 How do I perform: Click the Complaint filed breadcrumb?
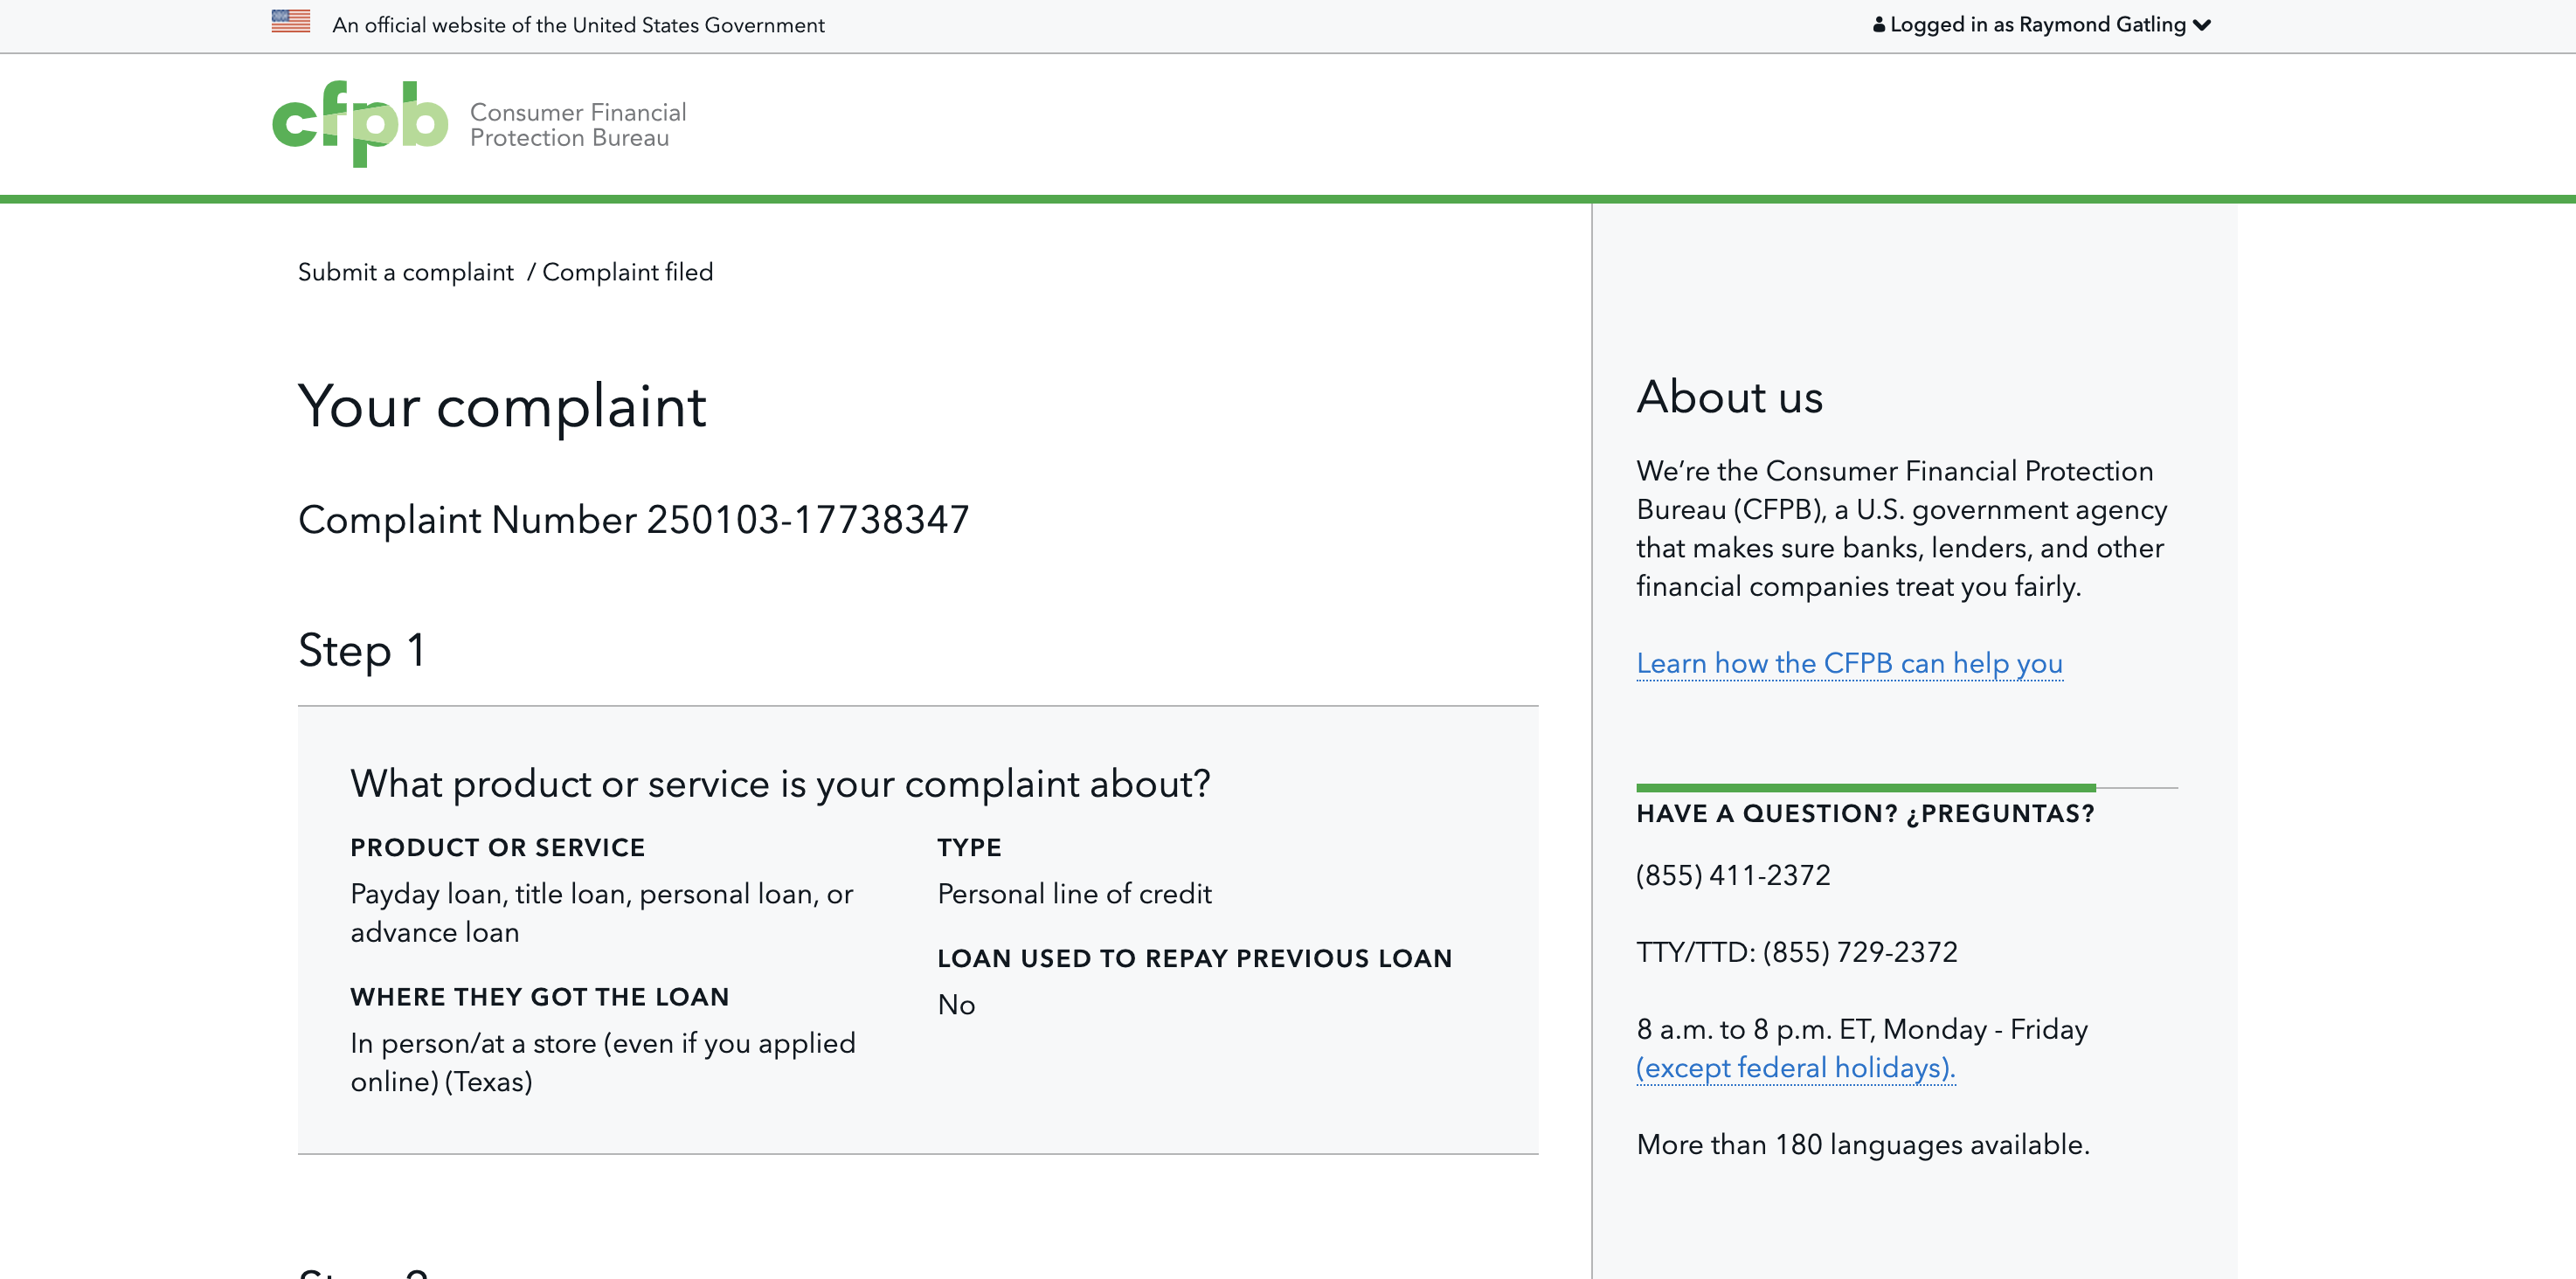coord(627,272)
